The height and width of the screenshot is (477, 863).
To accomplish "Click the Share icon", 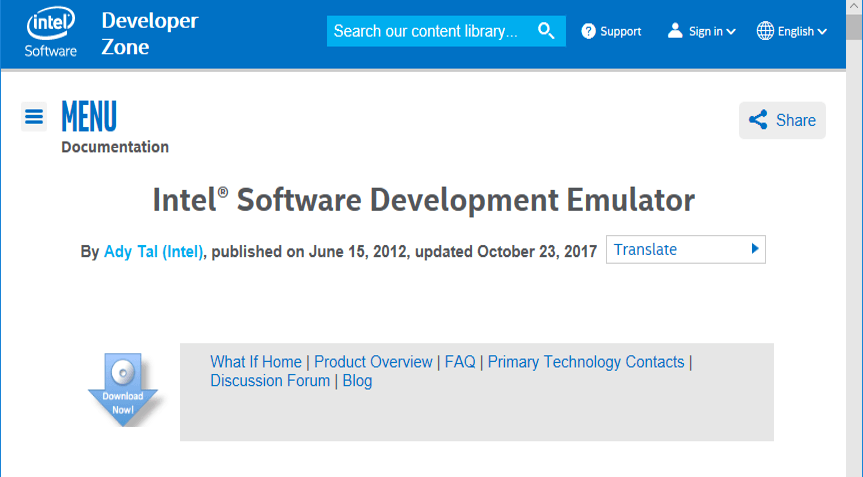I will point(758,120).
